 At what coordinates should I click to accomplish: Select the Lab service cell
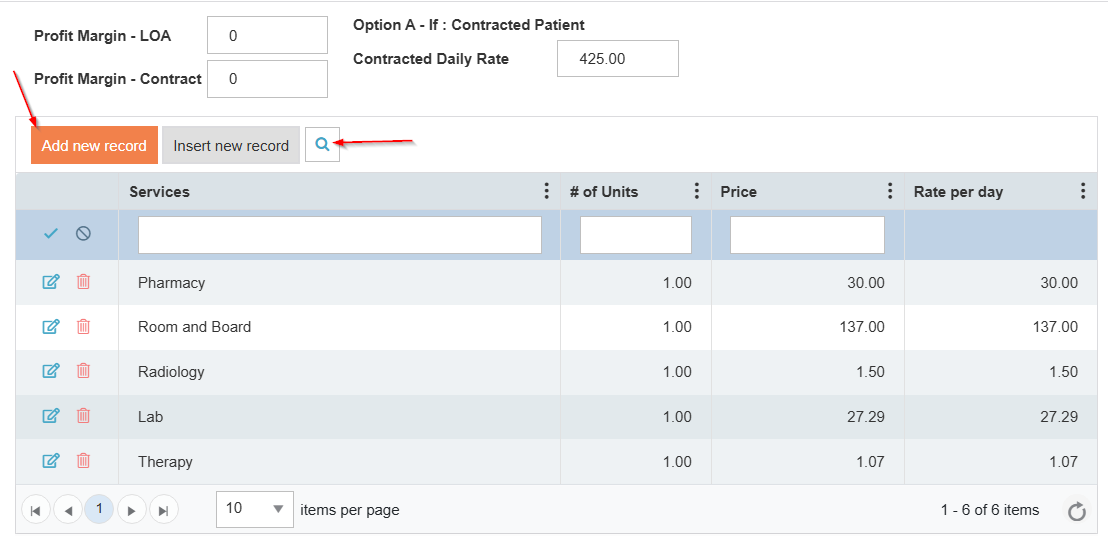click(x=339, y=417)
